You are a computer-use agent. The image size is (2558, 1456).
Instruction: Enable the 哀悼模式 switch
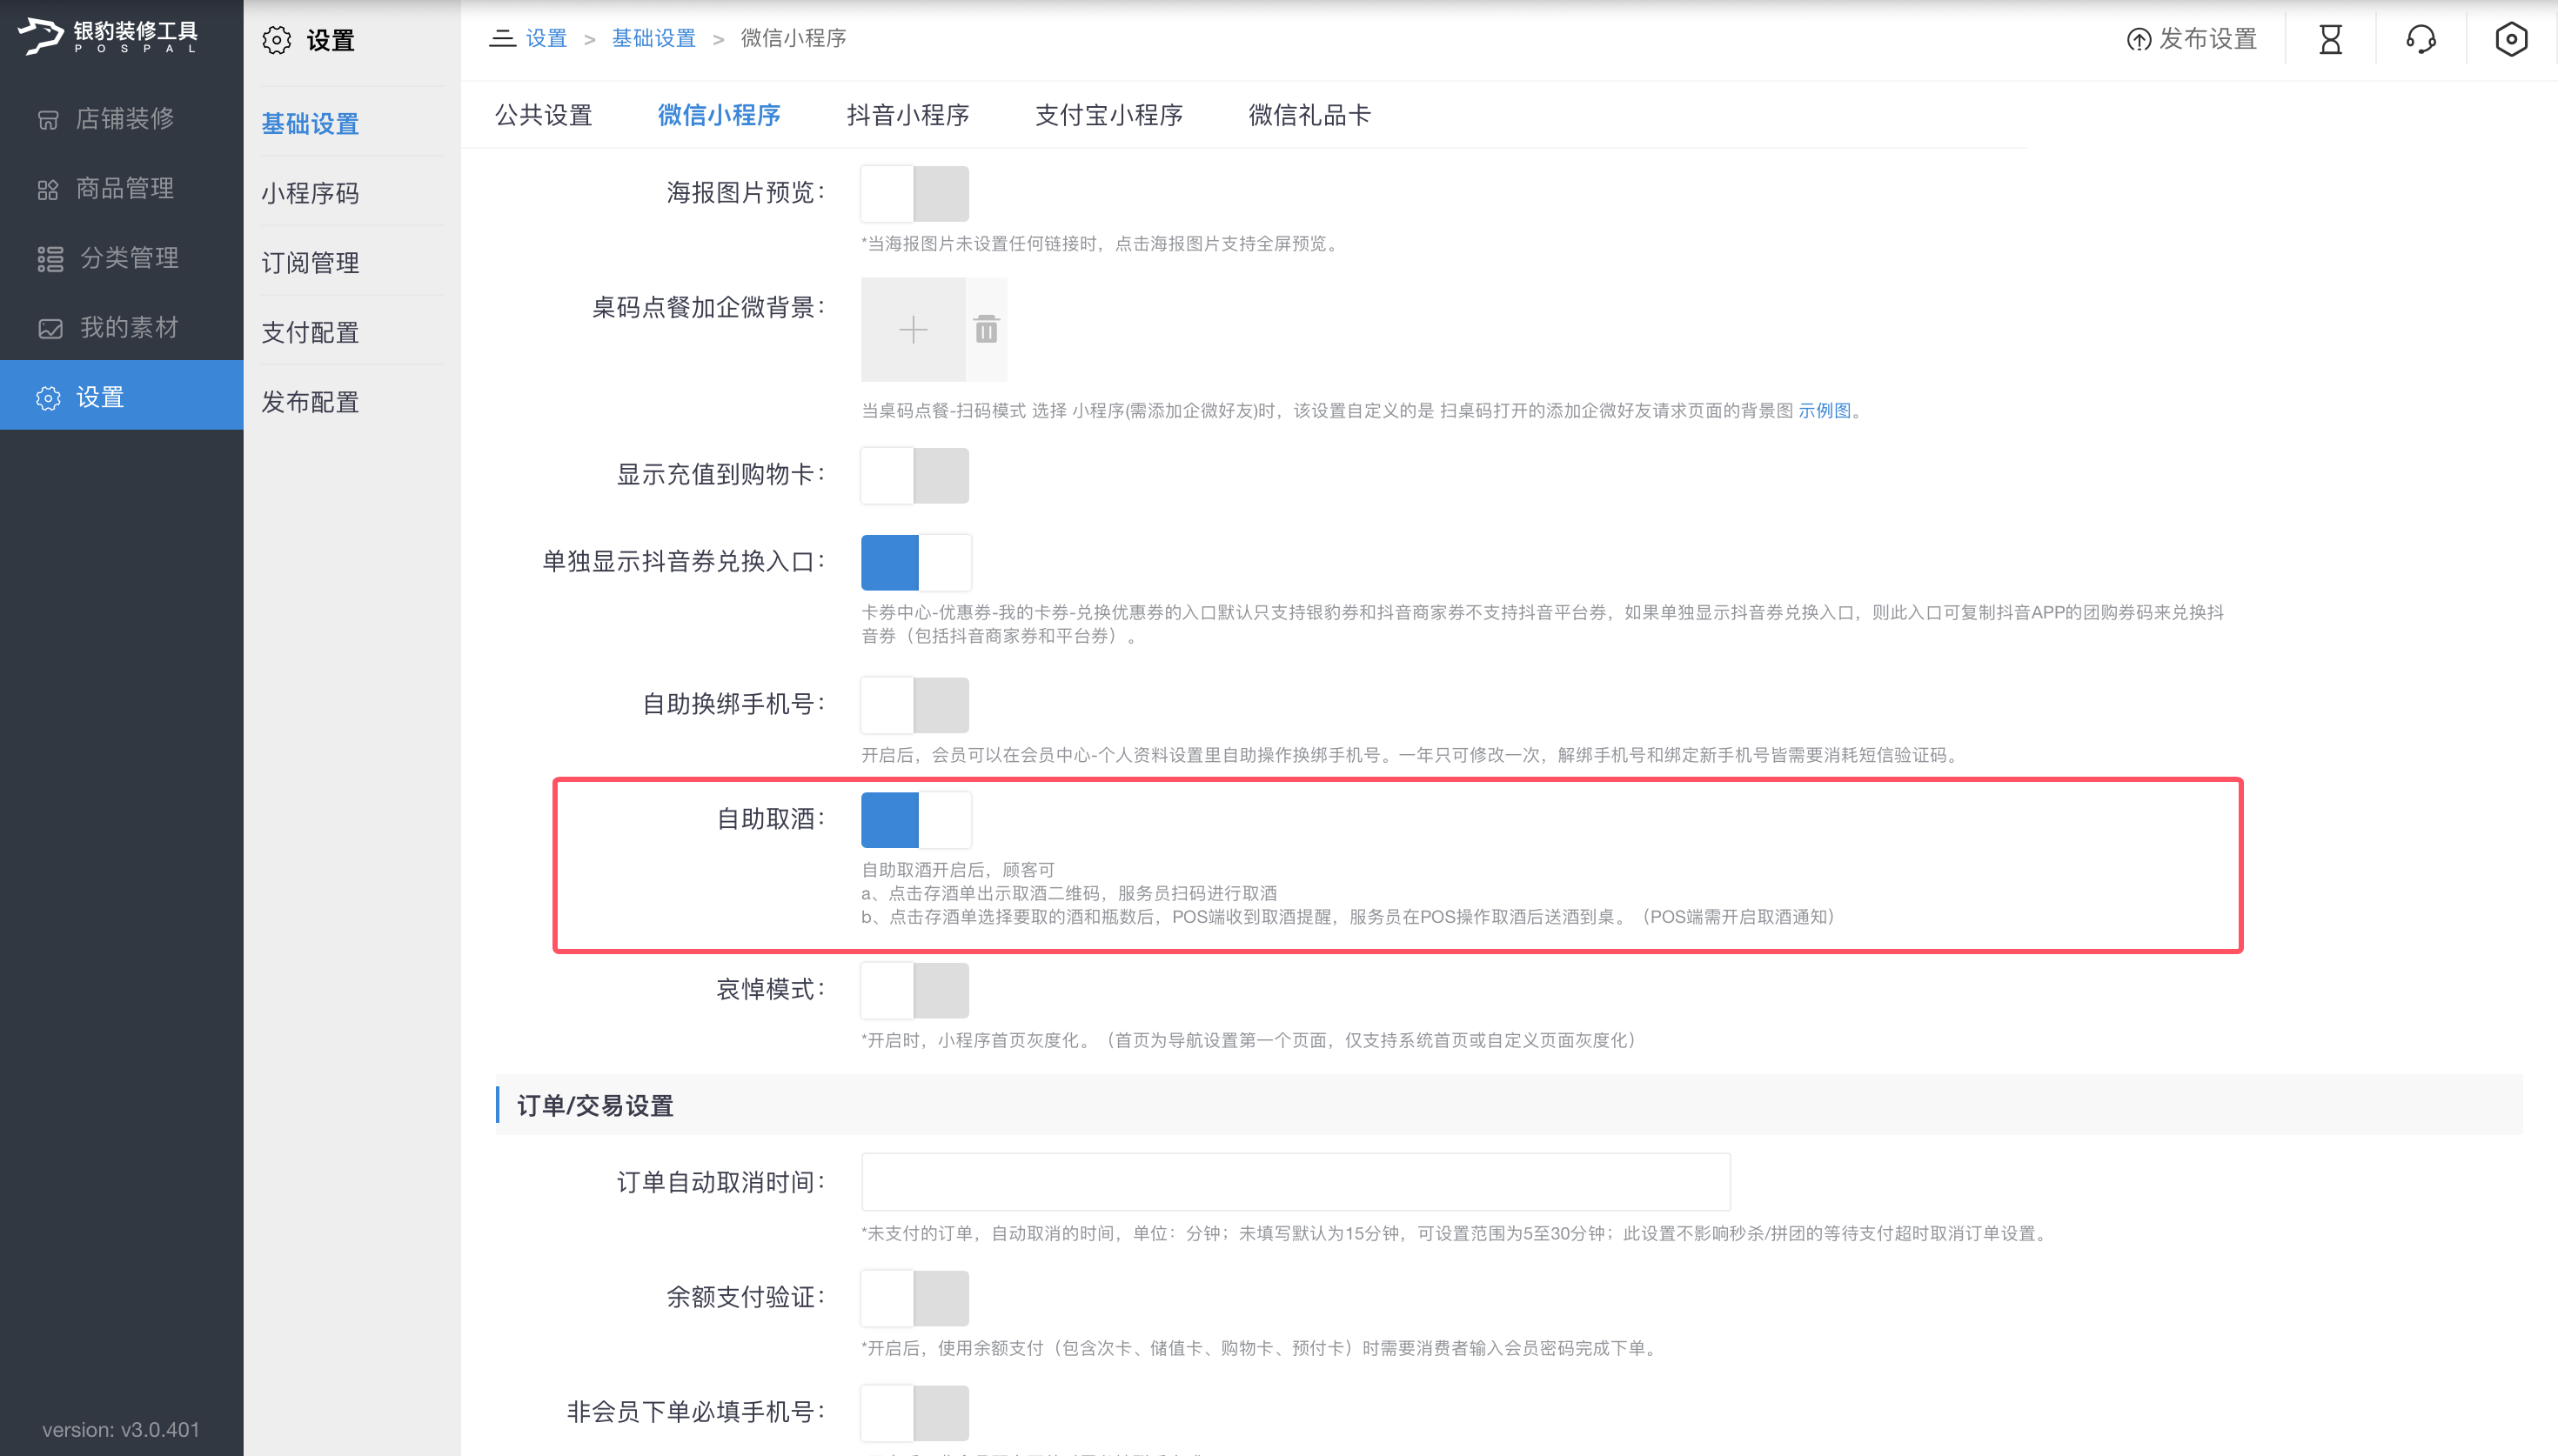[914, 990]
